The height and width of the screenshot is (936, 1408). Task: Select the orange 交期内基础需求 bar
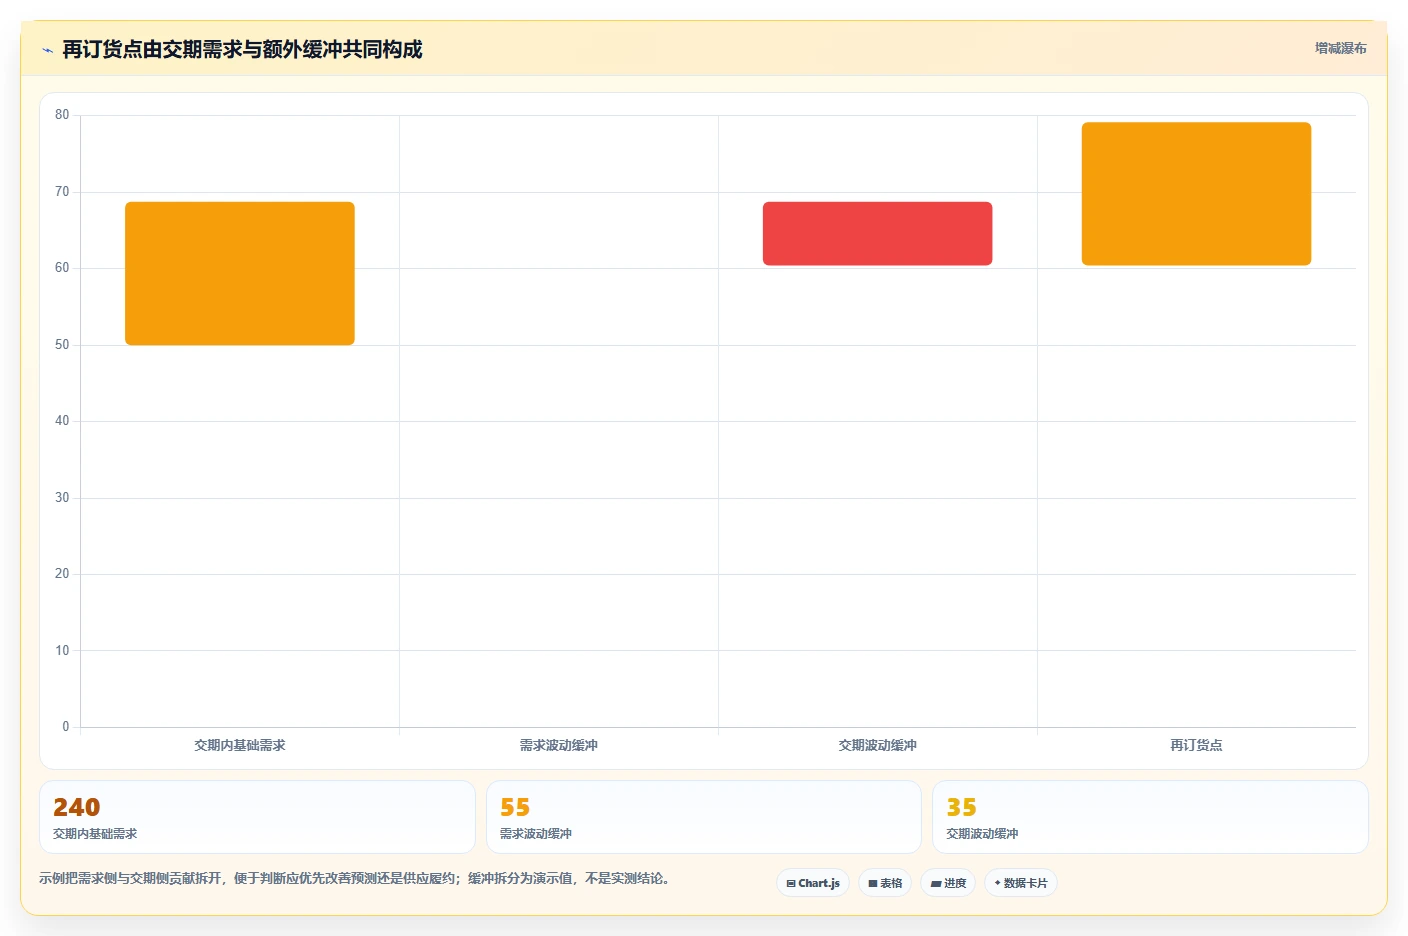(240, 273)
